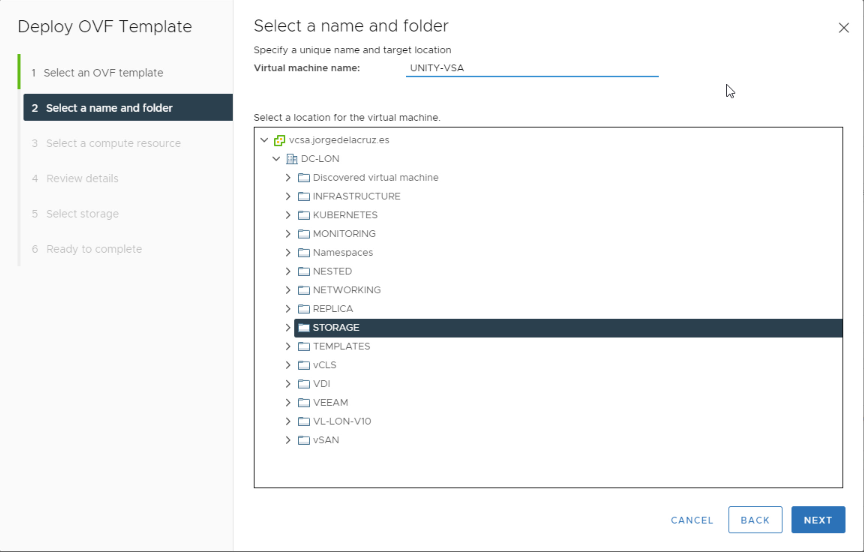
Task: Select the 'Namespaces' folder label
Action: [x=343, y=252]
